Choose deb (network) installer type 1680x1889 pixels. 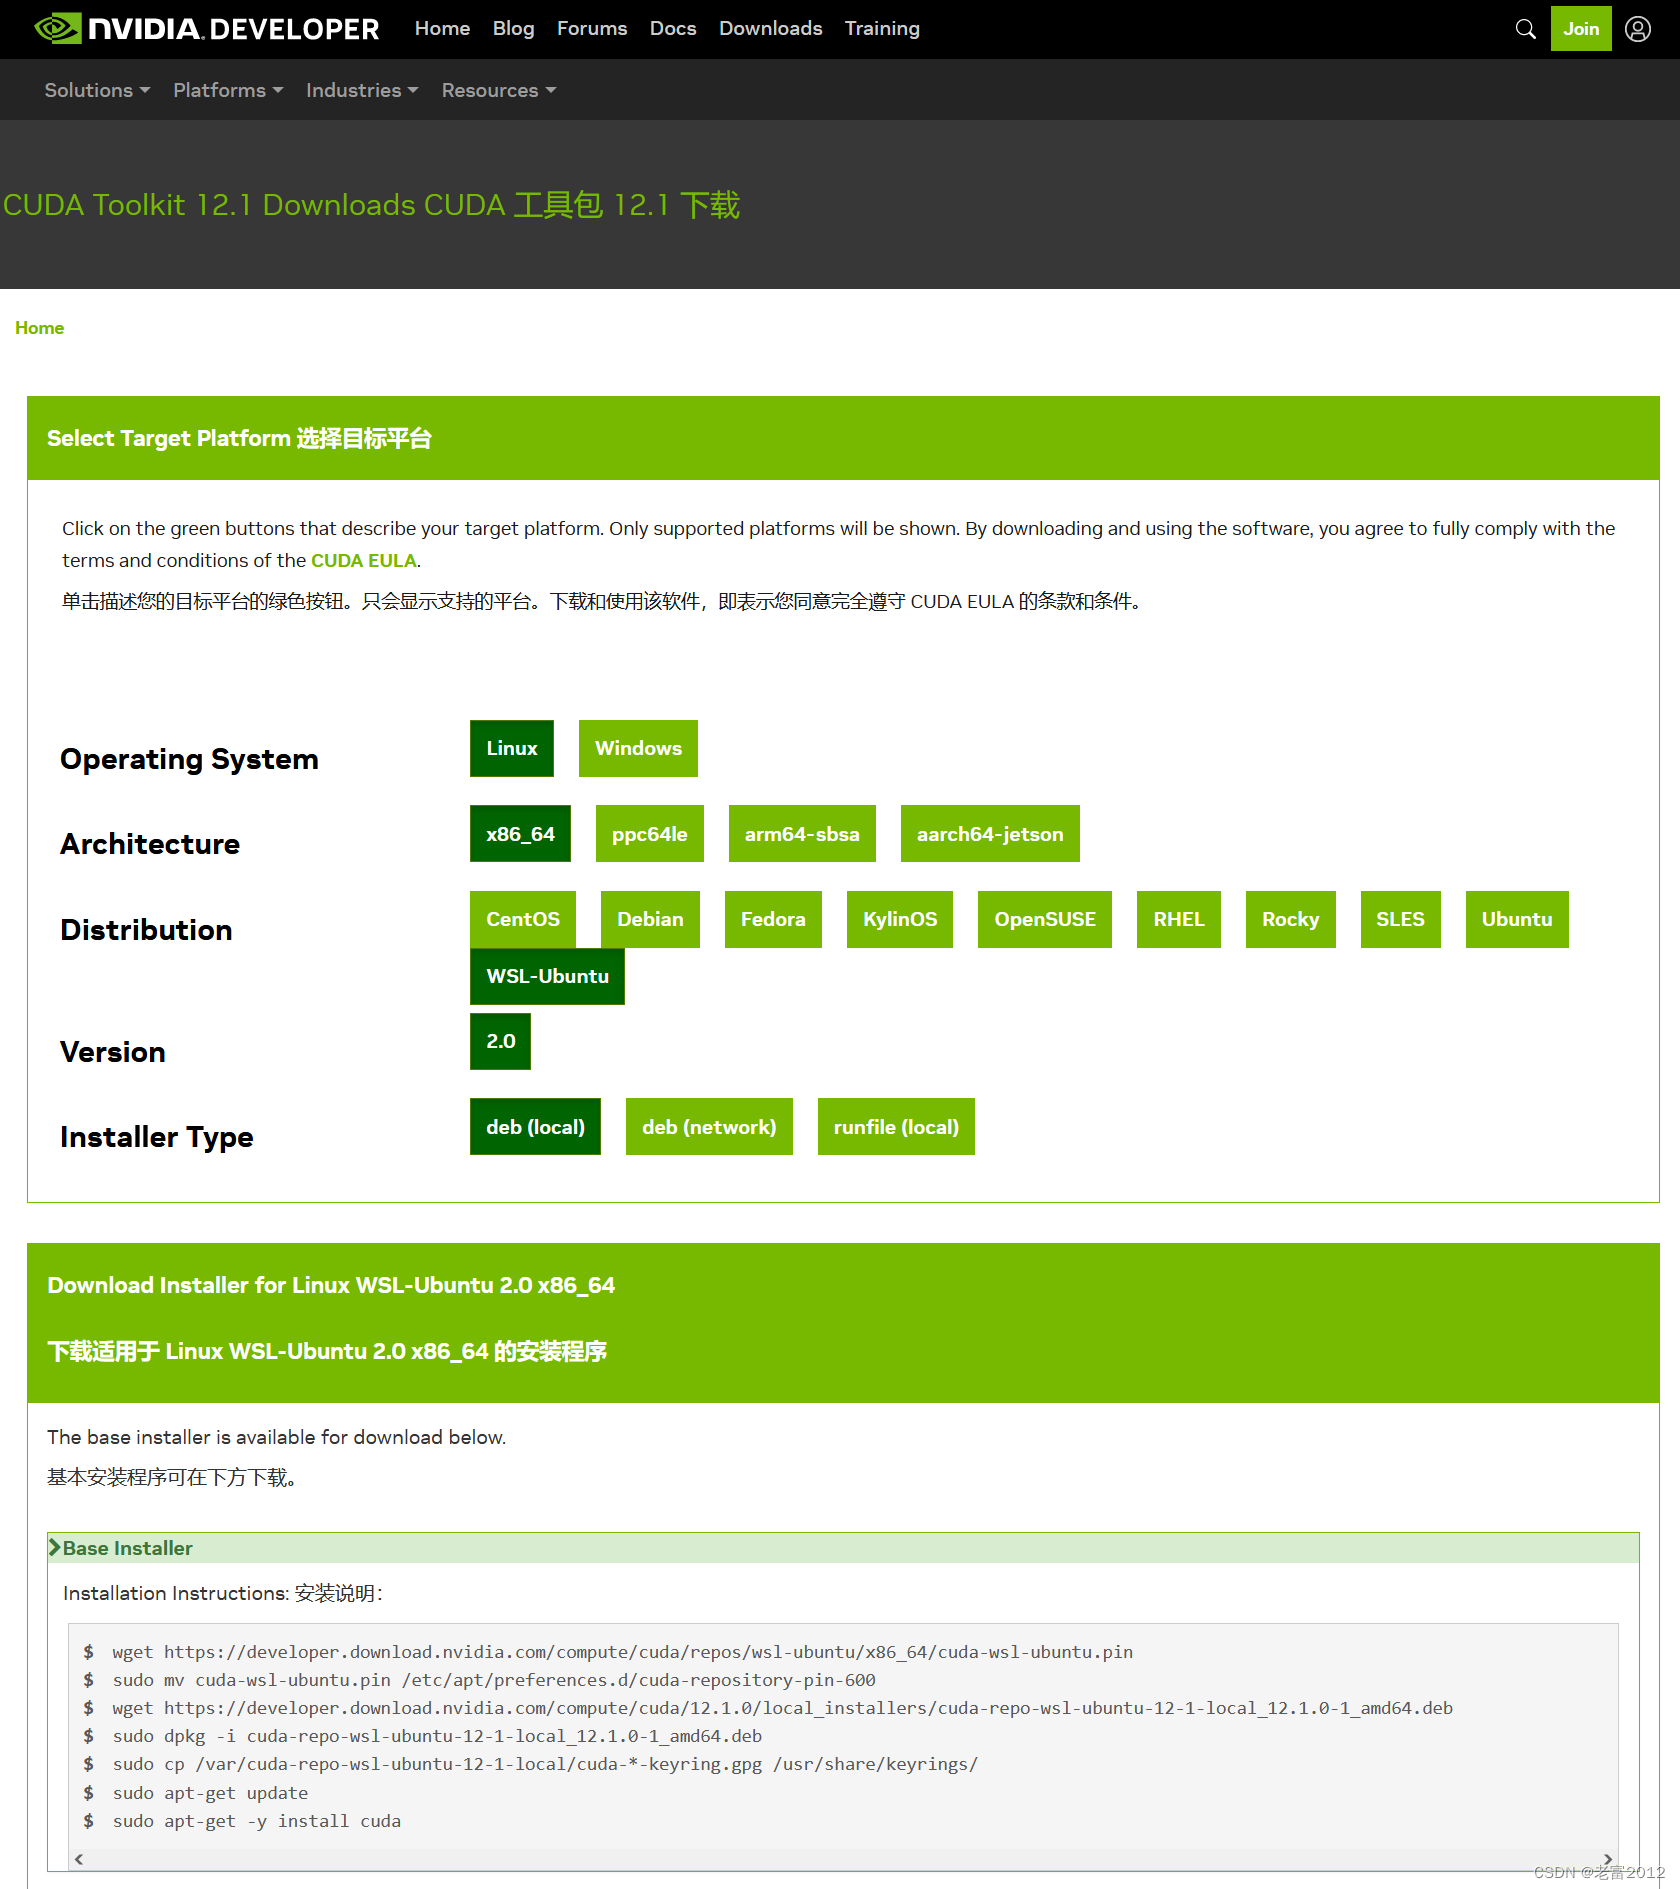pos(709,1127)
